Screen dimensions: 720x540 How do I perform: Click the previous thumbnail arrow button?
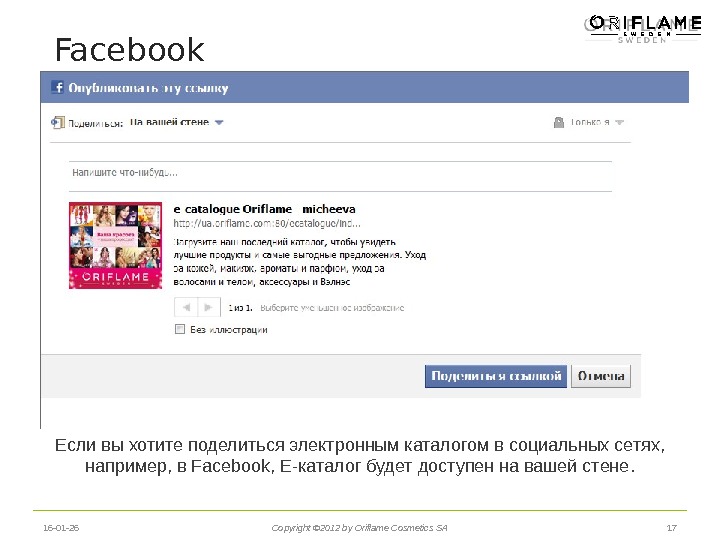point(186,307)
